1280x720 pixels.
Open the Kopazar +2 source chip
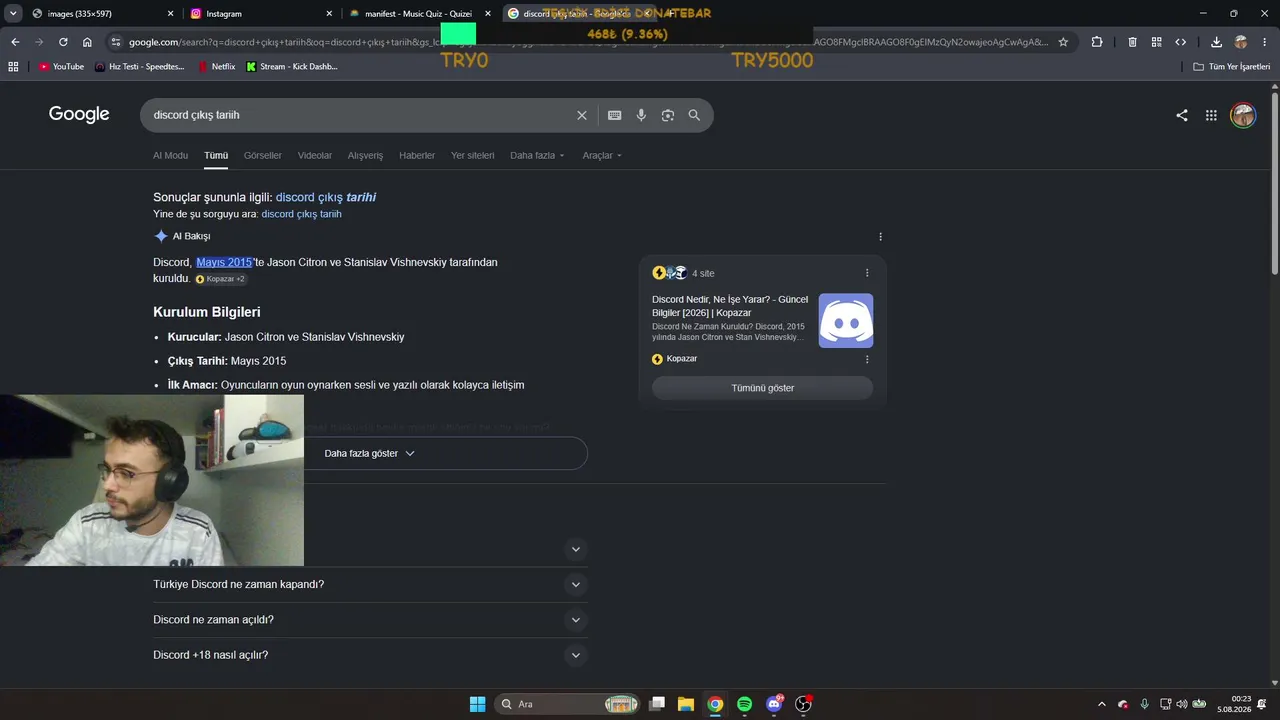pos(220,279)
